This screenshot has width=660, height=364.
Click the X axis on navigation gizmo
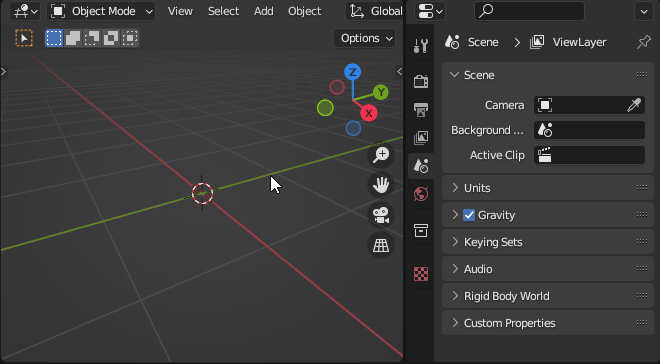coord(369,113)
